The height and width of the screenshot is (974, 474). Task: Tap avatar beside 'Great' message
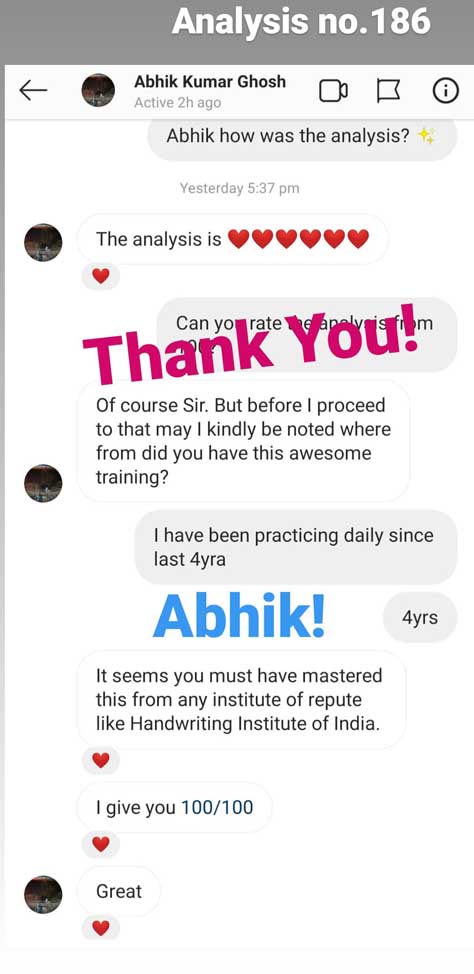coord(43,894)
